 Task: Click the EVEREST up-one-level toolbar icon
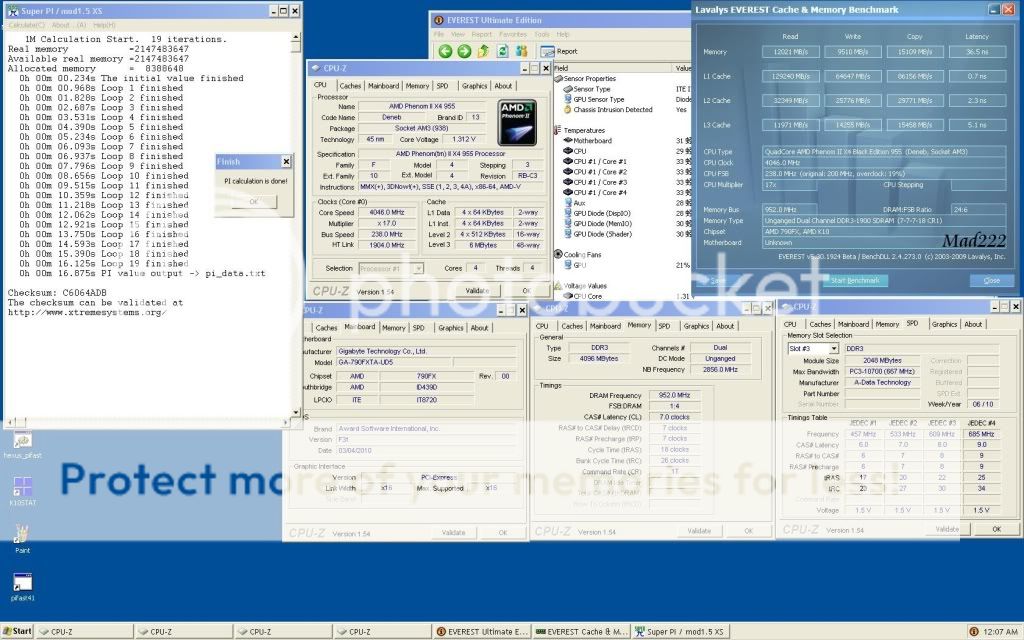click(x=483, y=51)
